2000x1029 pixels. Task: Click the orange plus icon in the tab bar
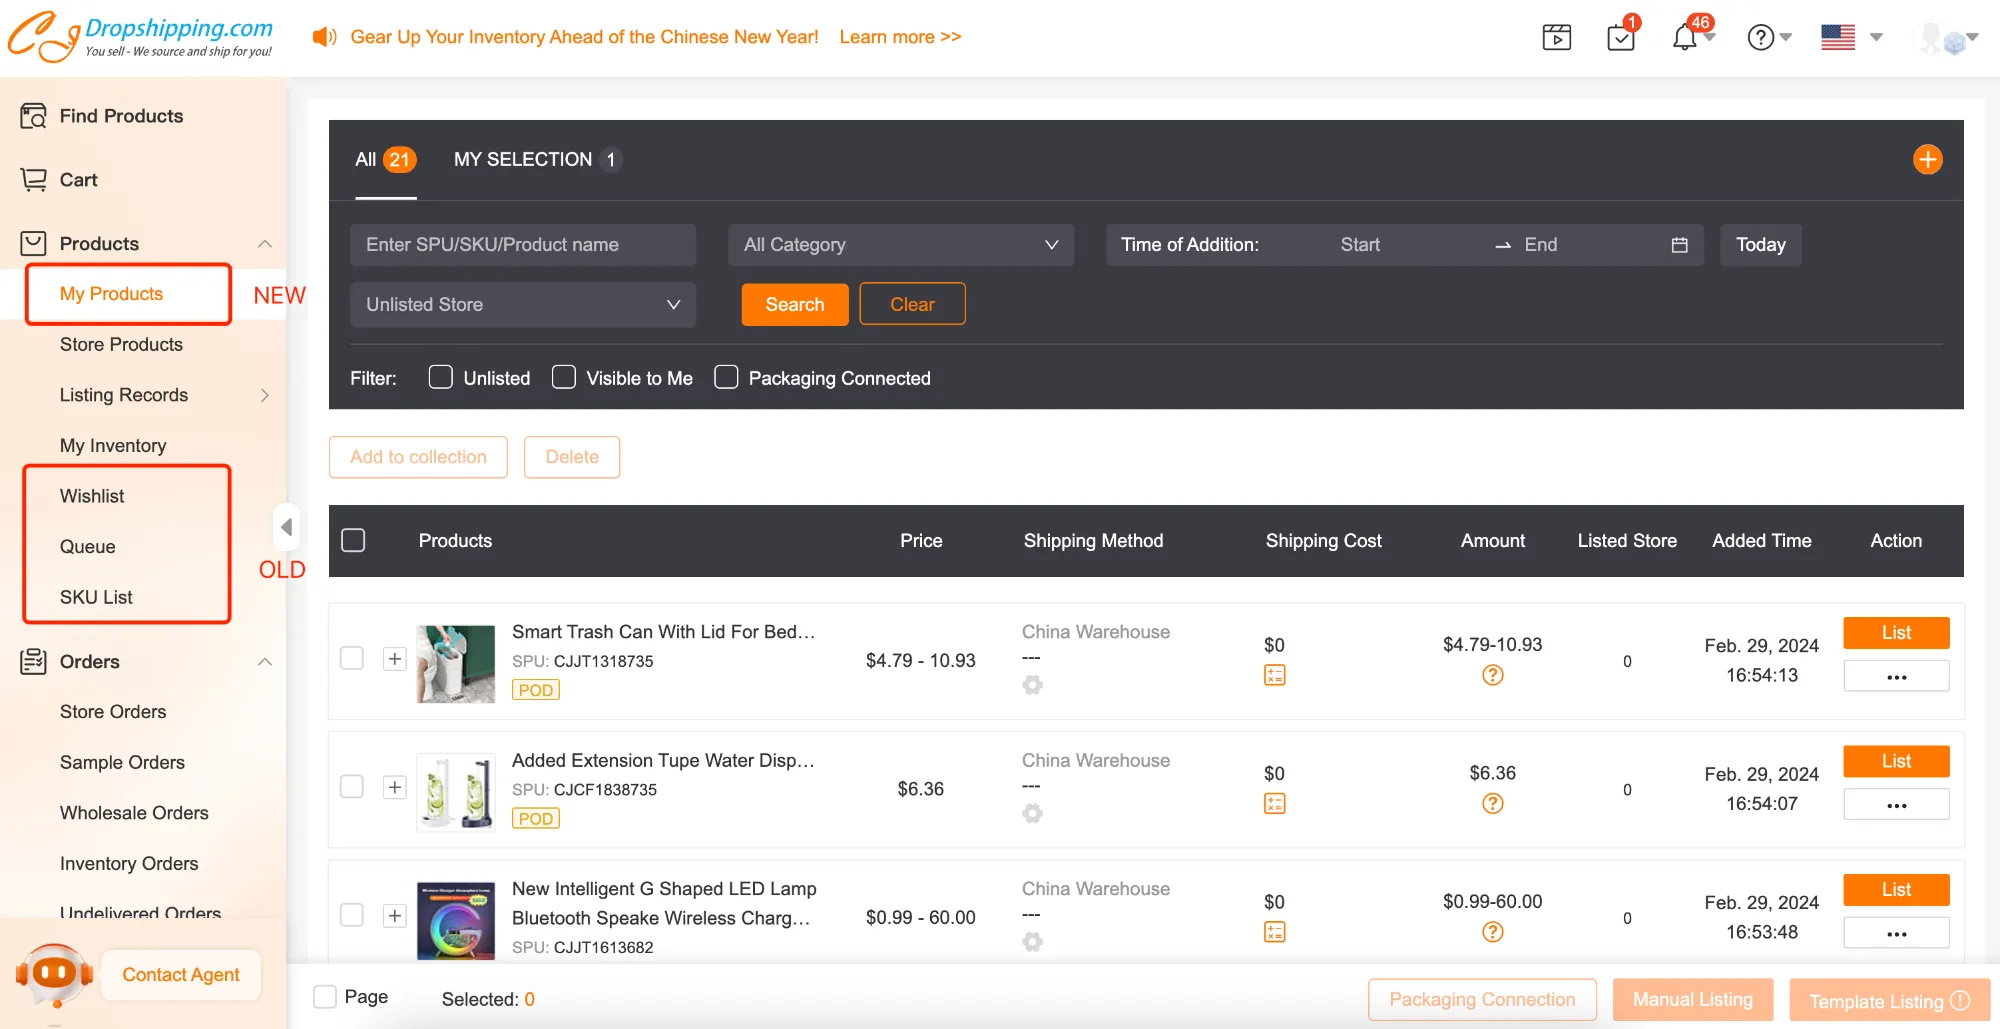pos(1927,160)
